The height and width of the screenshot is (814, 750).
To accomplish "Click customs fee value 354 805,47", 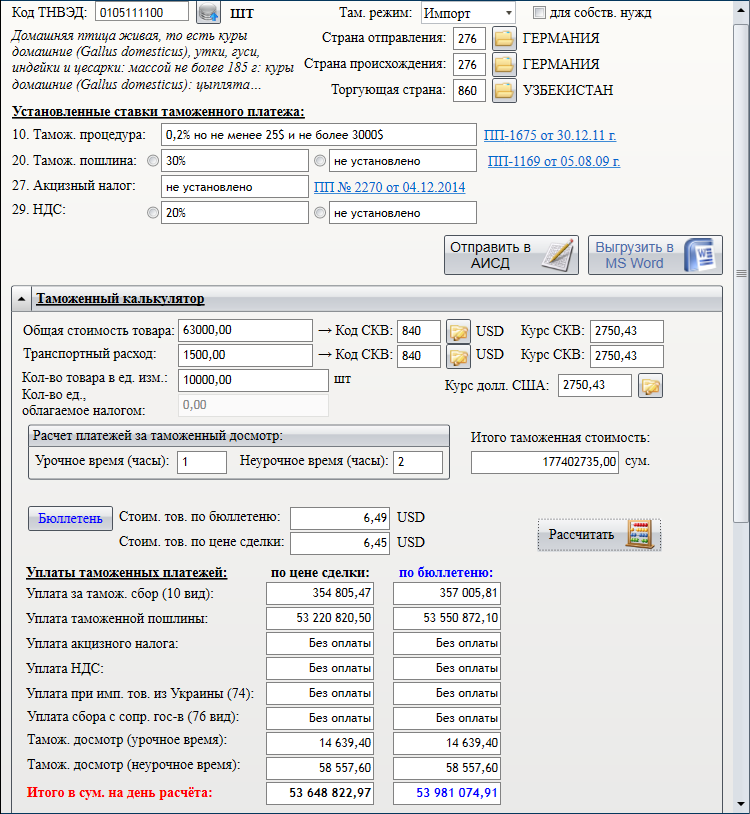I will tap(320, 593).
